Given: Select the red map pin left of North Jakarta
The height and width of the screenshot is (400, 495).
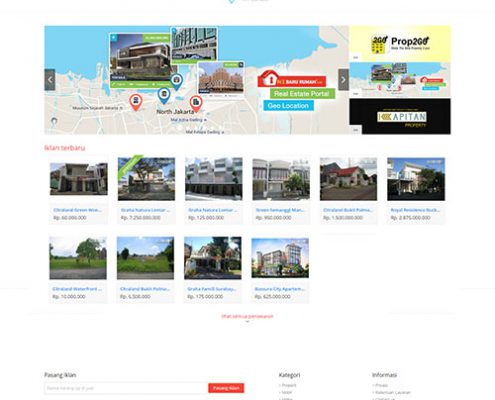Looking at the screenshot, I should pos(136,102).
